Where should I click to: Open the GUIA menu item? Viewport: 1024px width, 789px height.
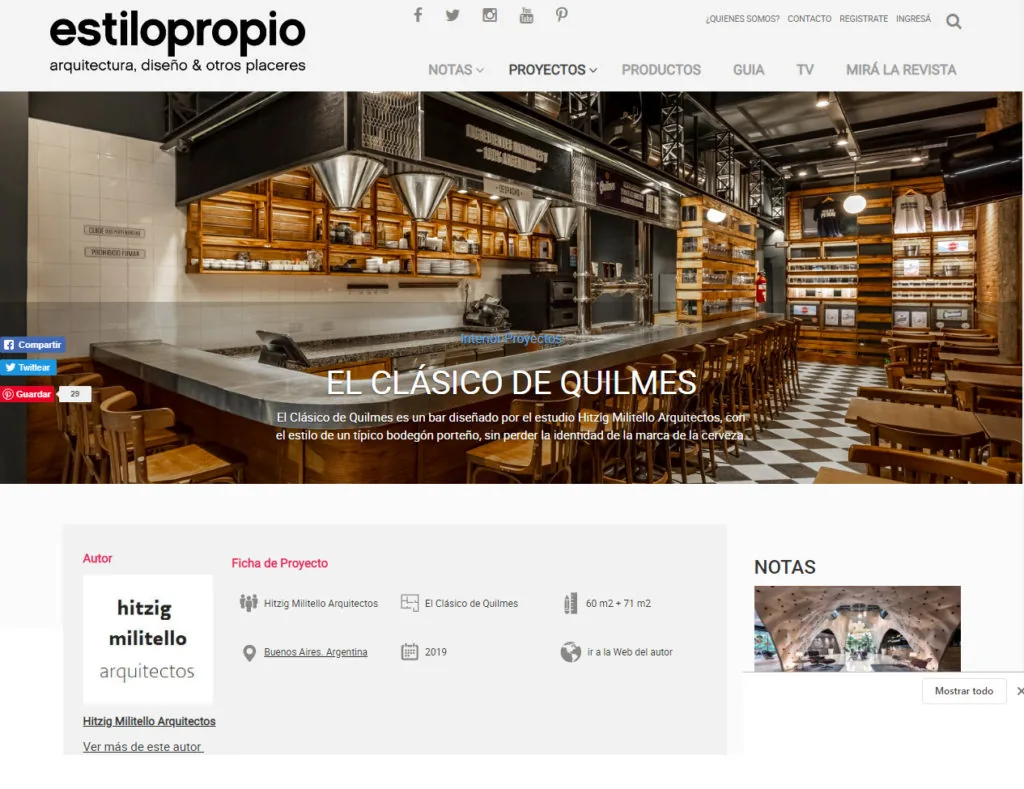pos(748,70)
